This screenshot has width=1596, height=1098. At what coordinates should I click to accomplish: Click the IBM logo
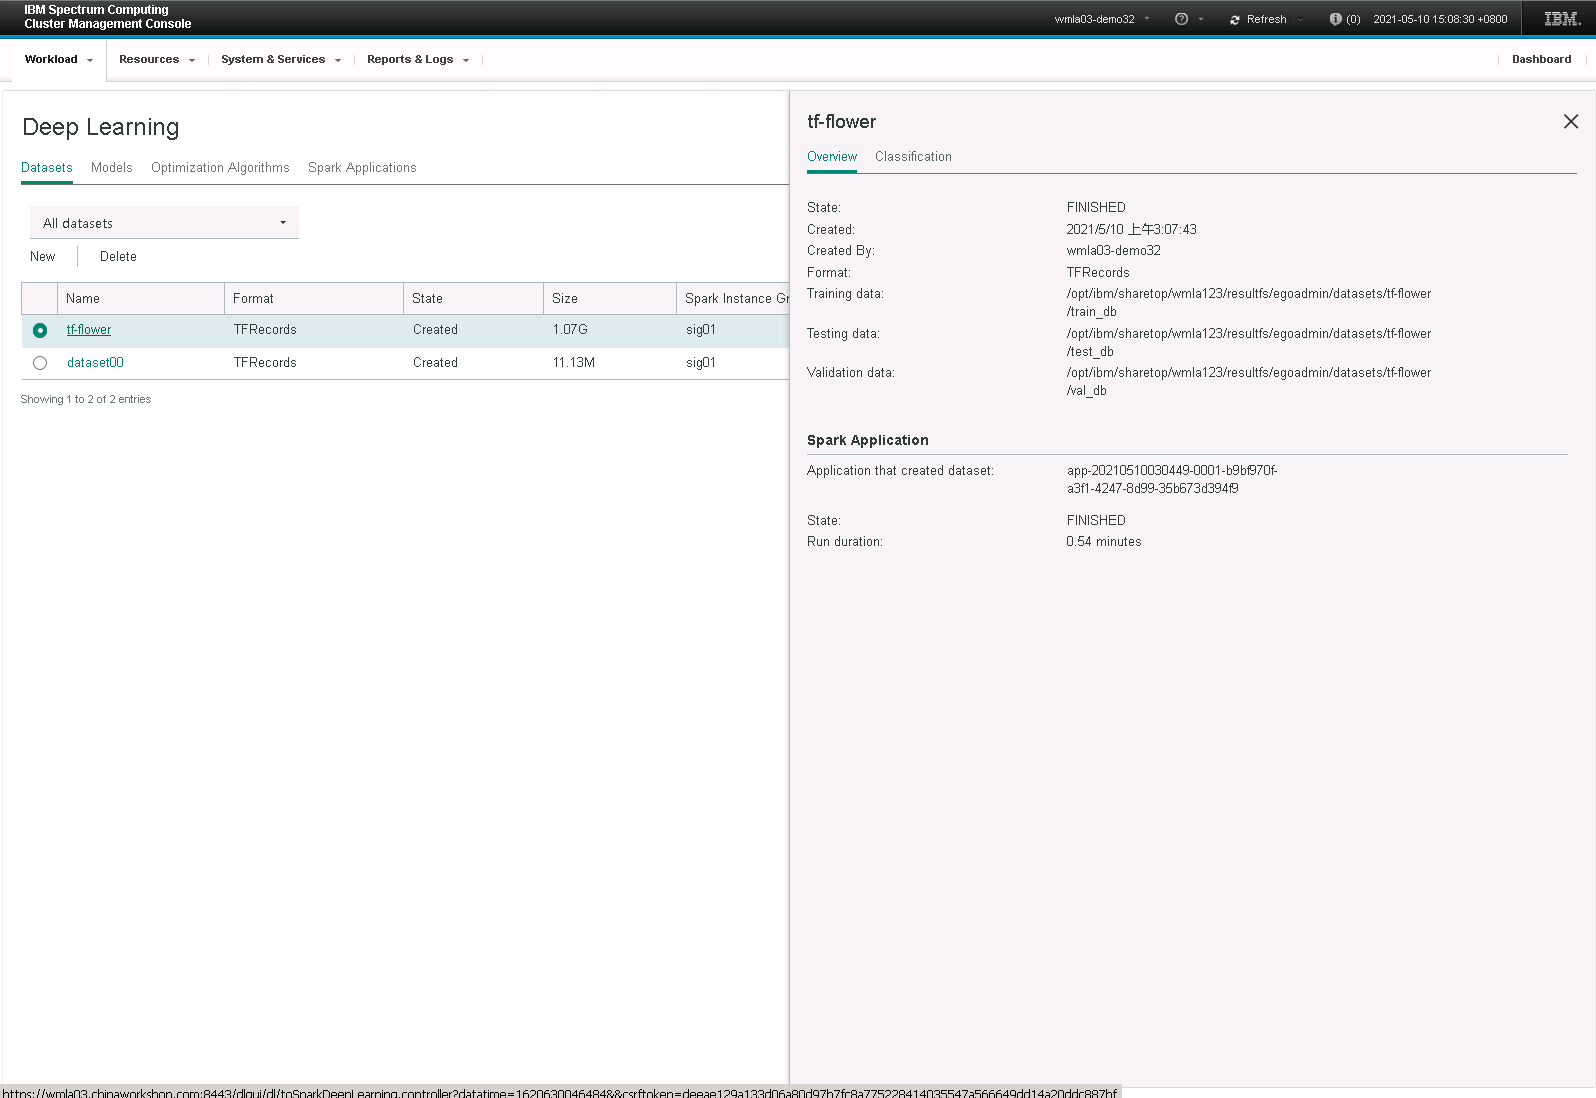click(x=1562, y=19)
